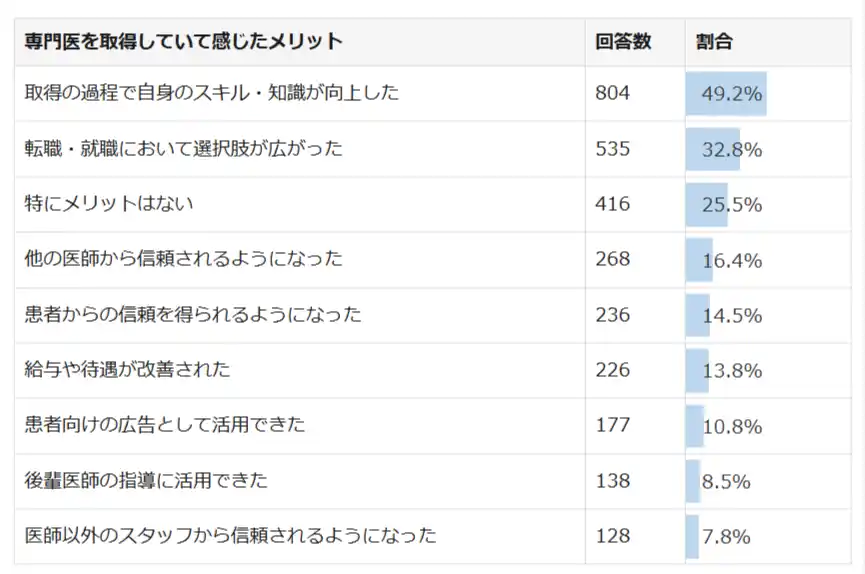
Task: Select the row 特にメリットはない
Action: (433, 204)
